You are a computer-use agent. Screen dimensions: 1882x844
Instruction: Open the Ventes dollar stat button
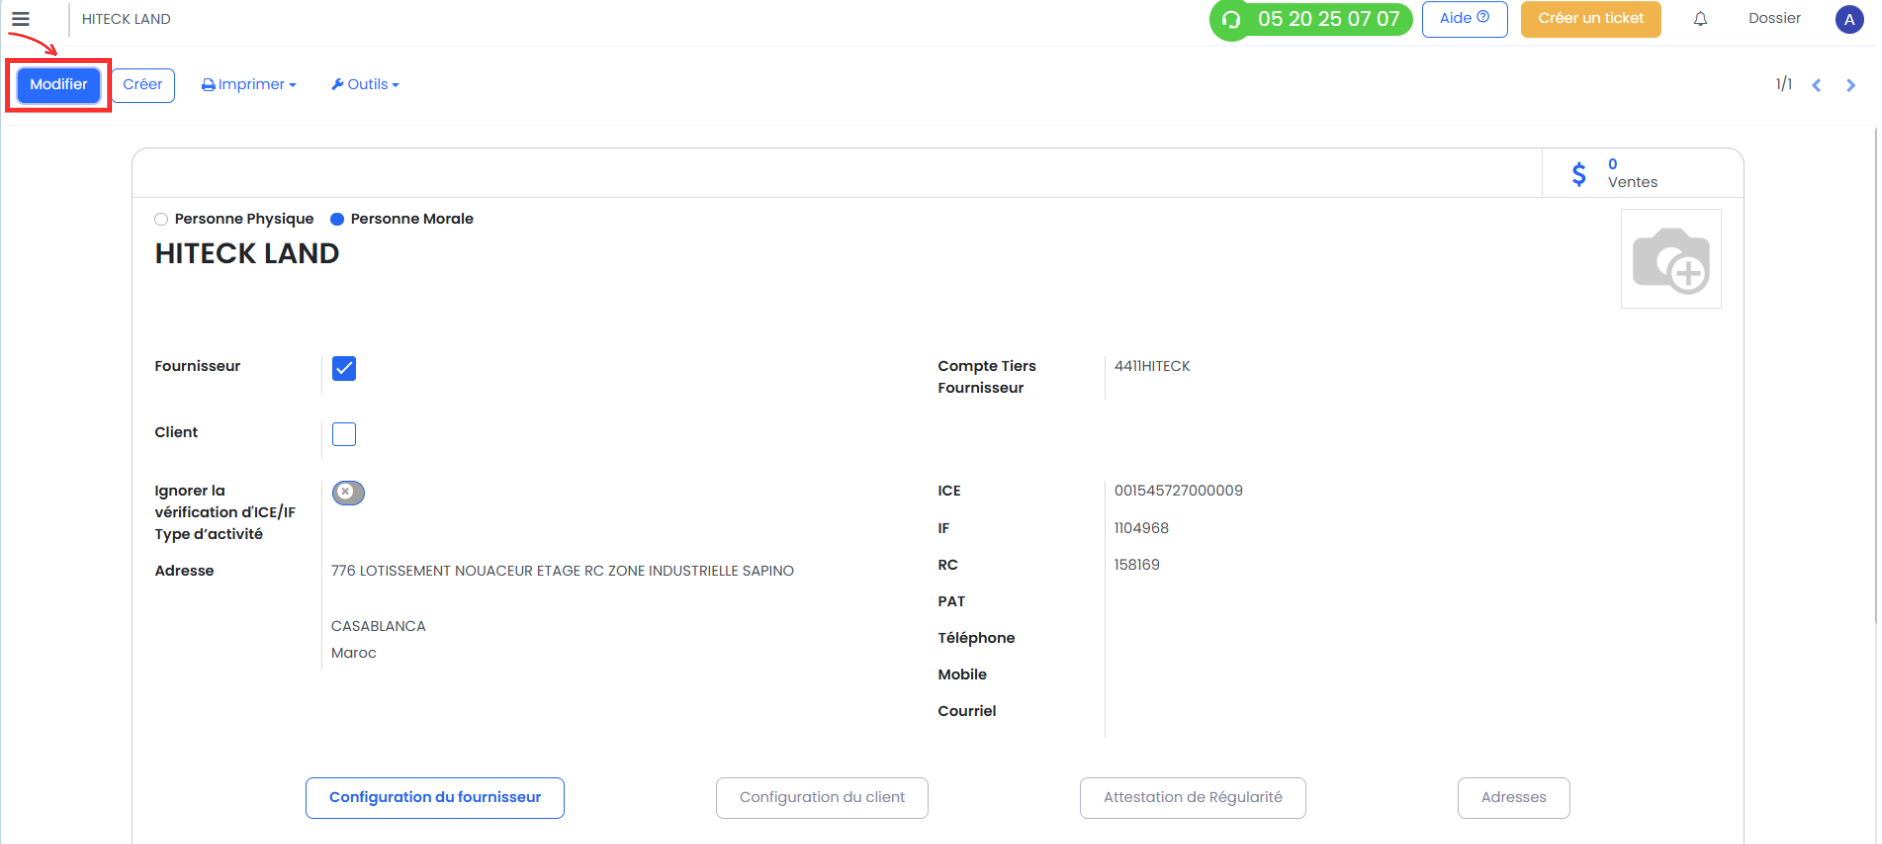(1642, 174)
